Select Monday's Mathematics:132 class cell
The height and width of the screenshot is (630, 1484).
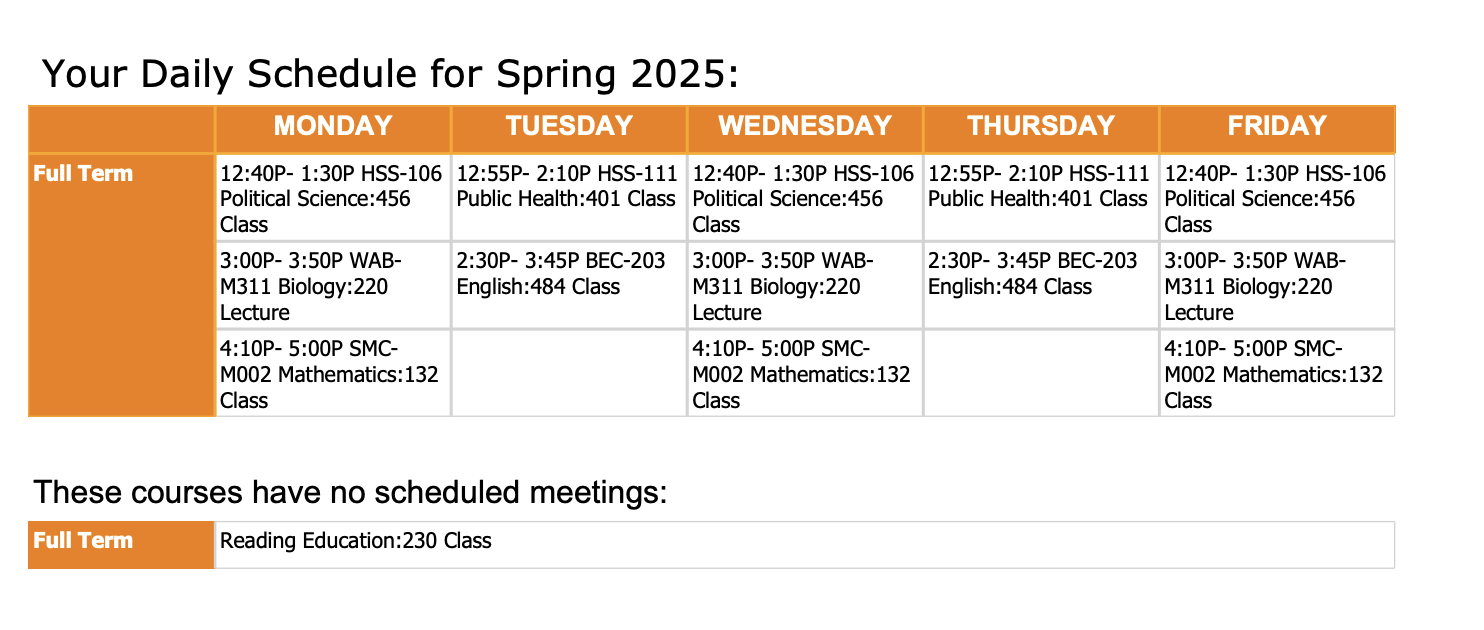(x=329, y=374)
